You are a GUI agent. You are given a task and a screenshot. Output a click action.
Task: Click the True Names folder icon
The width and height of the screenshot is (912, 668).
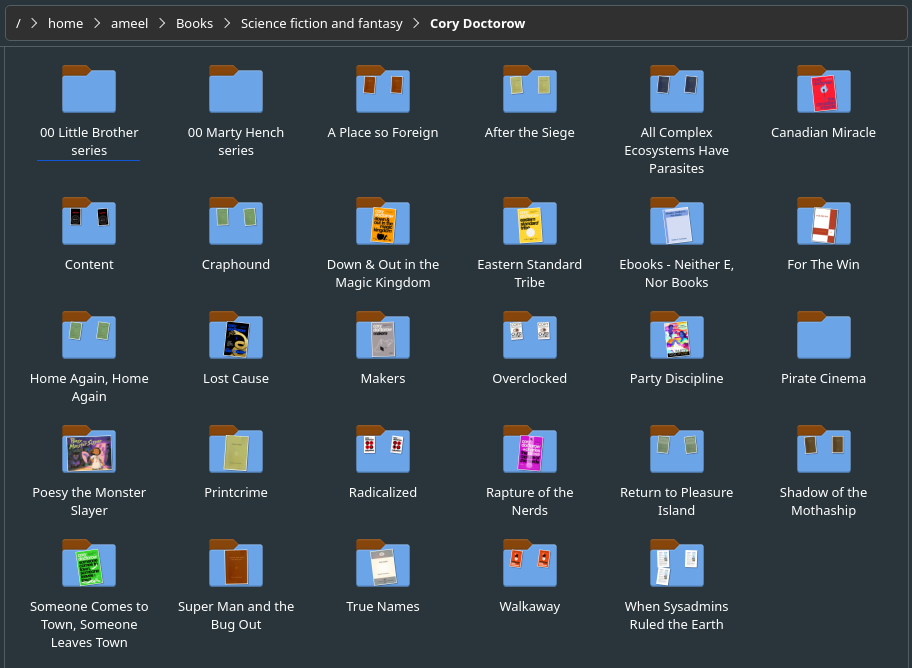coord(383,563)
